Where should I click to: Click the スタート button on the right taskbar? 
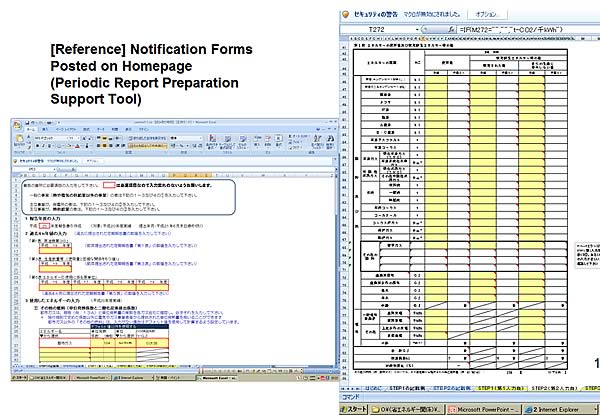[353, 409]
